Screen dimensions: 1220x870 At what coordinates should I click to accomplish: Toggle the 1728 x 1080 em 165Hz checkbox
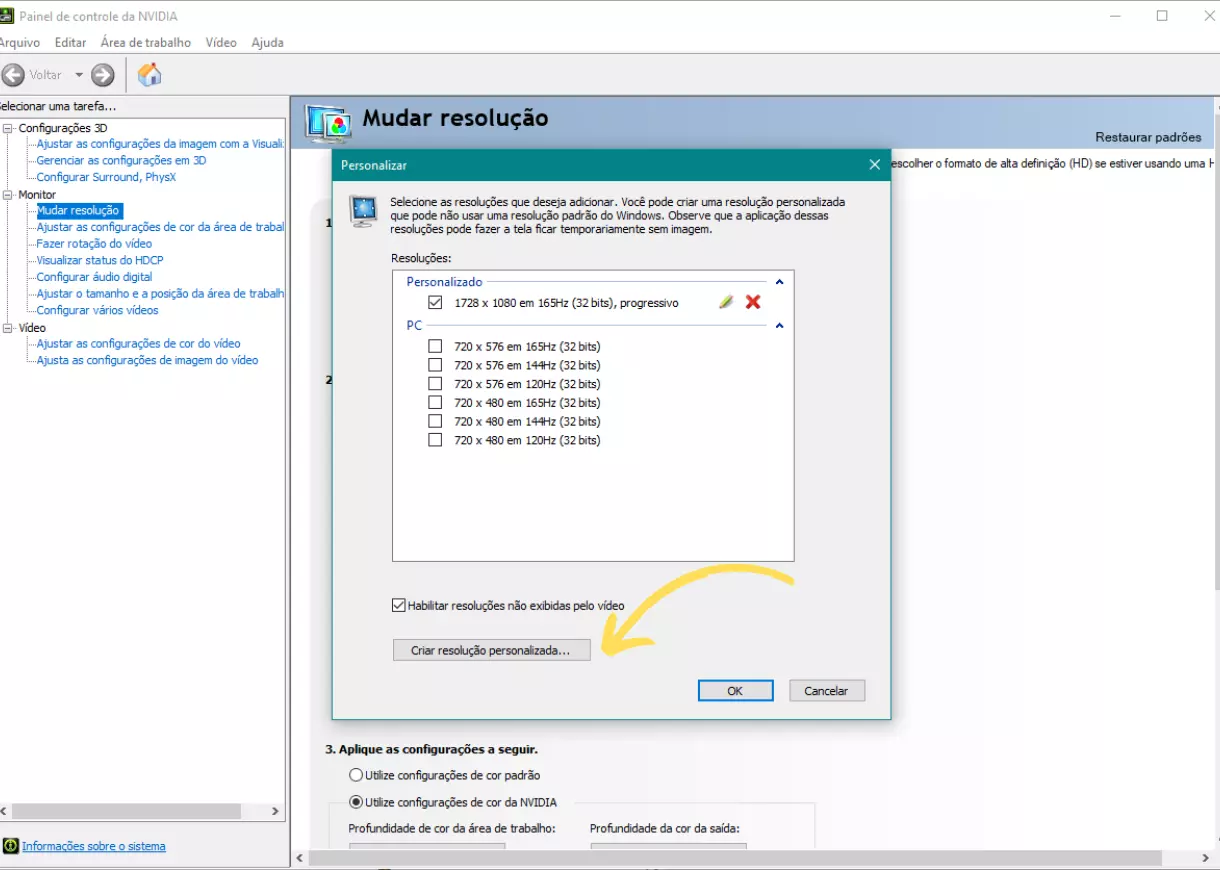[435, 302]
